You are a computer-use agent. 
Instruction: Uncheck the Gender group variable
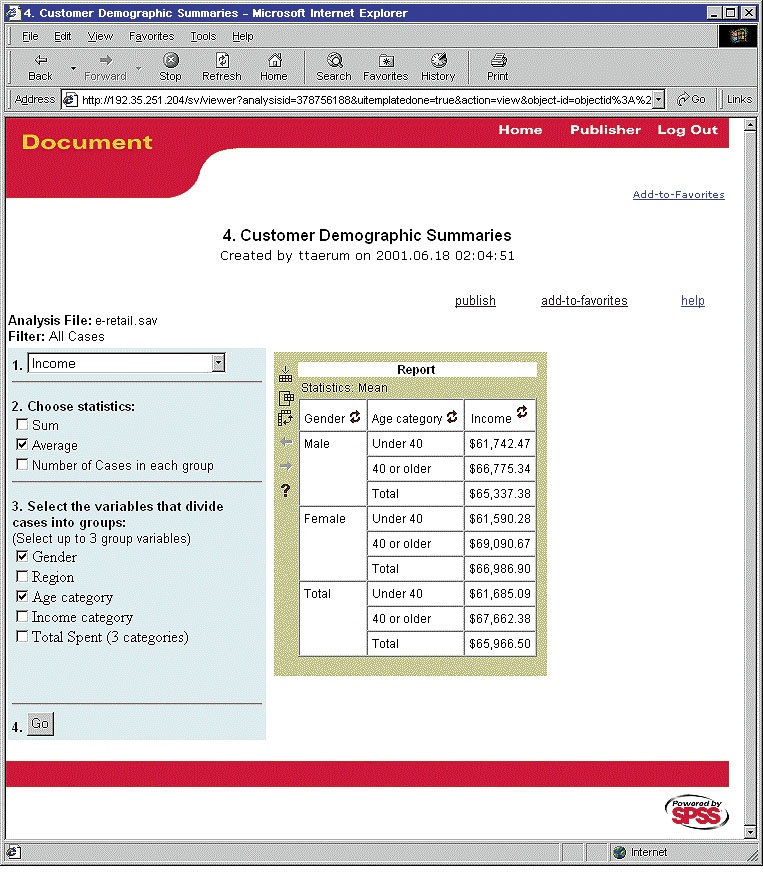[22, 556]
